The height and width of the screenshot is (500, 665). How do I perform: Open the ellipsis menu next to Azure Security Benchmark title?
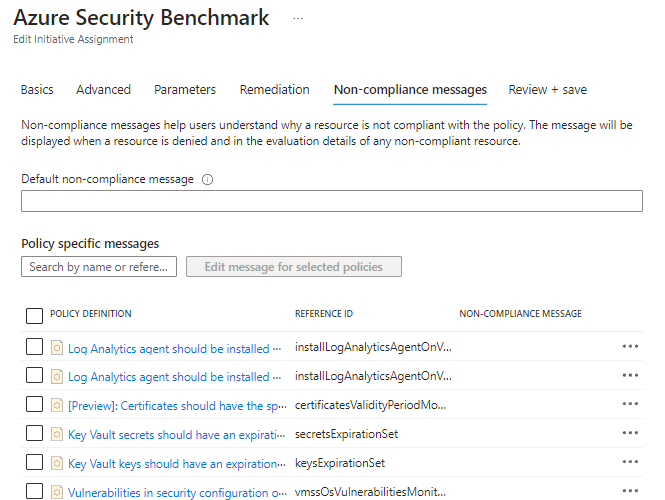(298, 19)
